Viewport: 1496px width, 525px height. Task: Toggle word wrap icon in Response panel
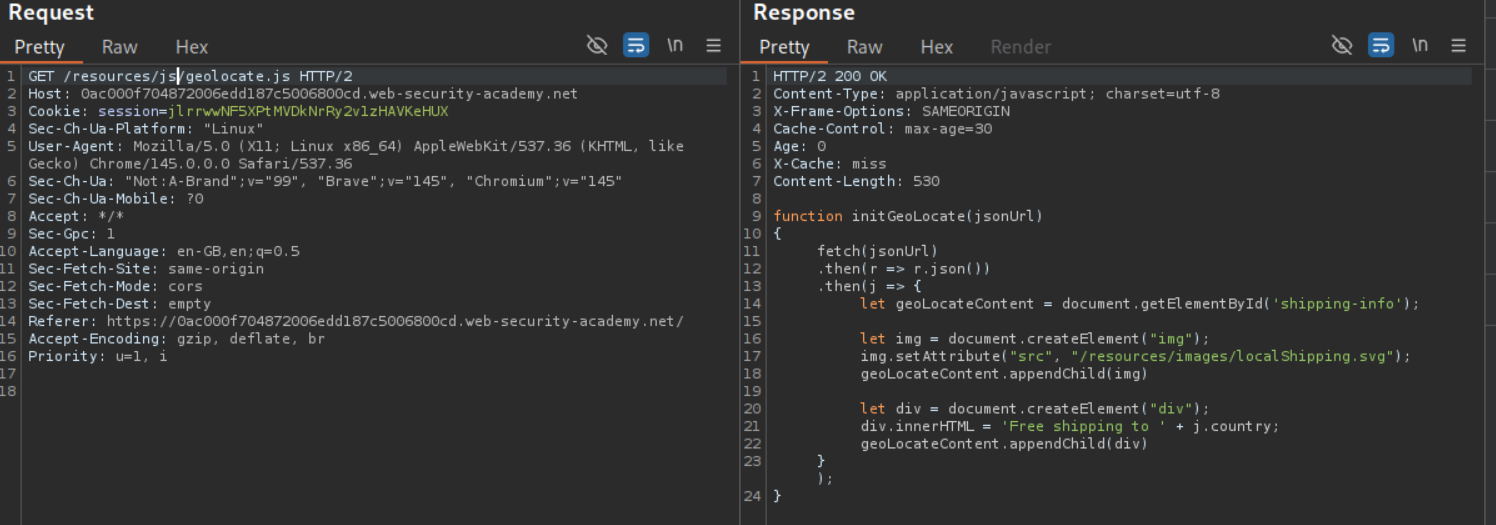pyautogui.click(x=1381, y=45)
